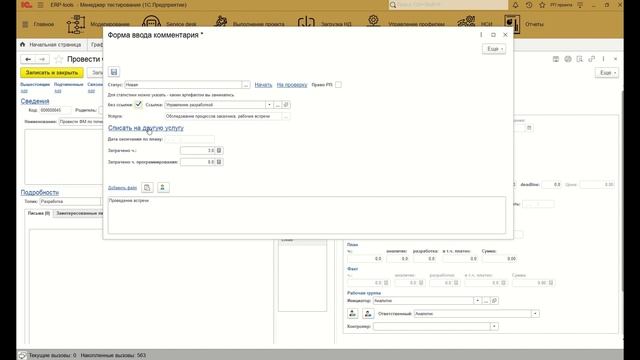The width and height of the screenshot is (640, 360).
Task: Click the Добавить файл link
Action: point(122,188)
